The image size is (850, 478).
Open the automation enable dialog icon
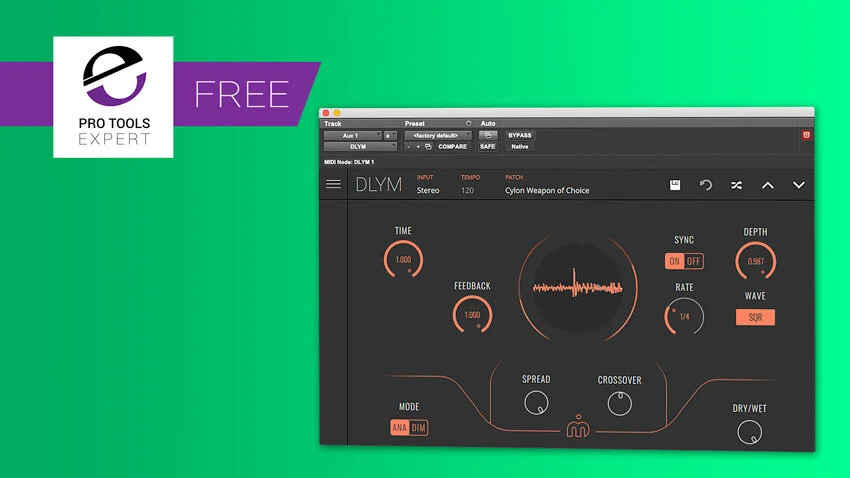coord(488,135)
